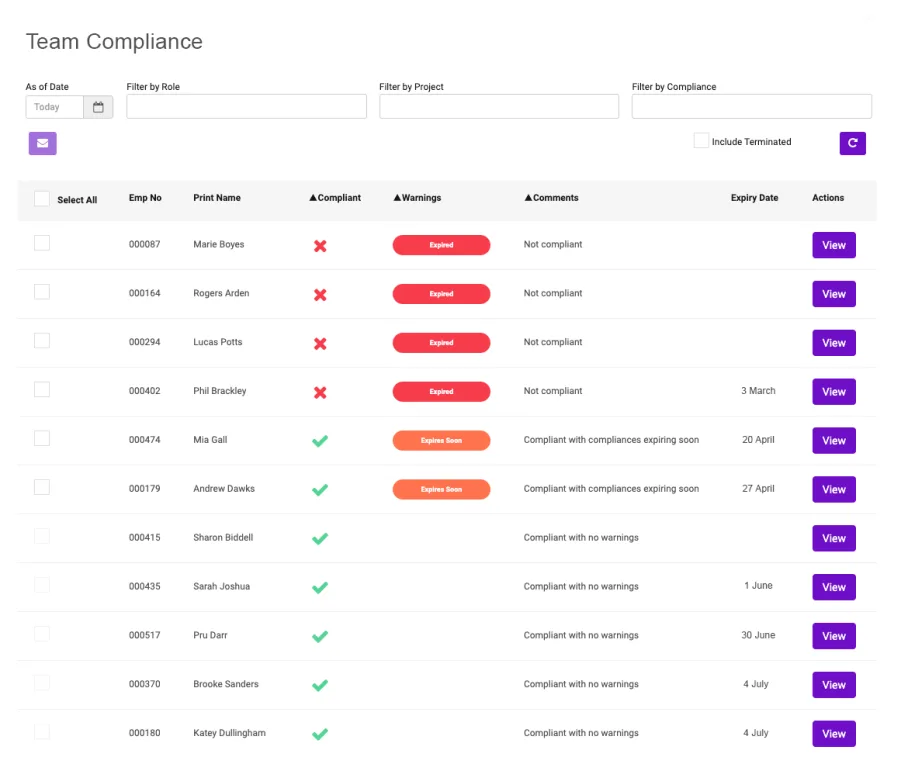Sort table by Warnings column header
900x771 pixels.
(x=417, y=198)
